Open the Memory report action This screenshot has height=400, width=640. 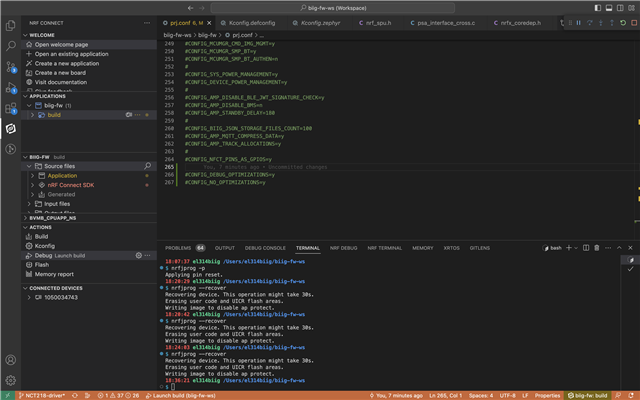(x=54, y=274)
